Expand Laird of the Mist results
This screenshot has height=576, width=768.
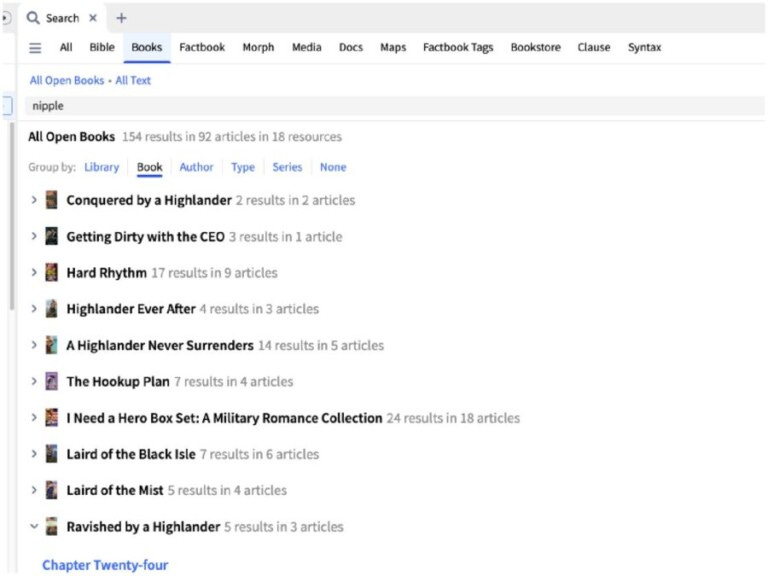point(34,490)
